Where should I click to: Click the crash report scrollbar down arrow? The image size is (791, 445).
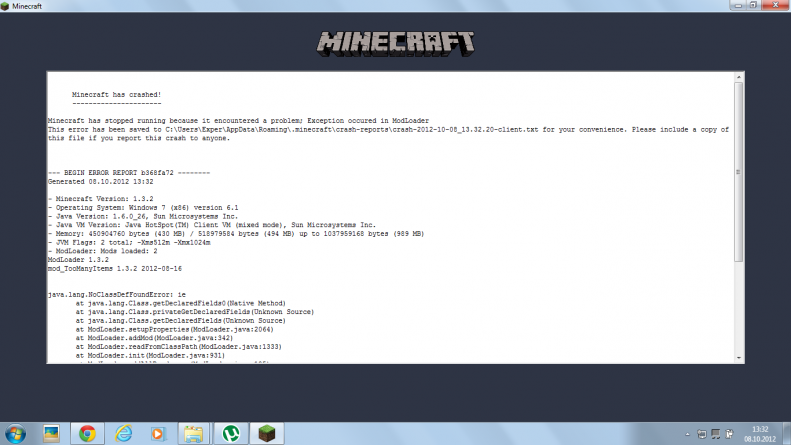click(739, 358)
